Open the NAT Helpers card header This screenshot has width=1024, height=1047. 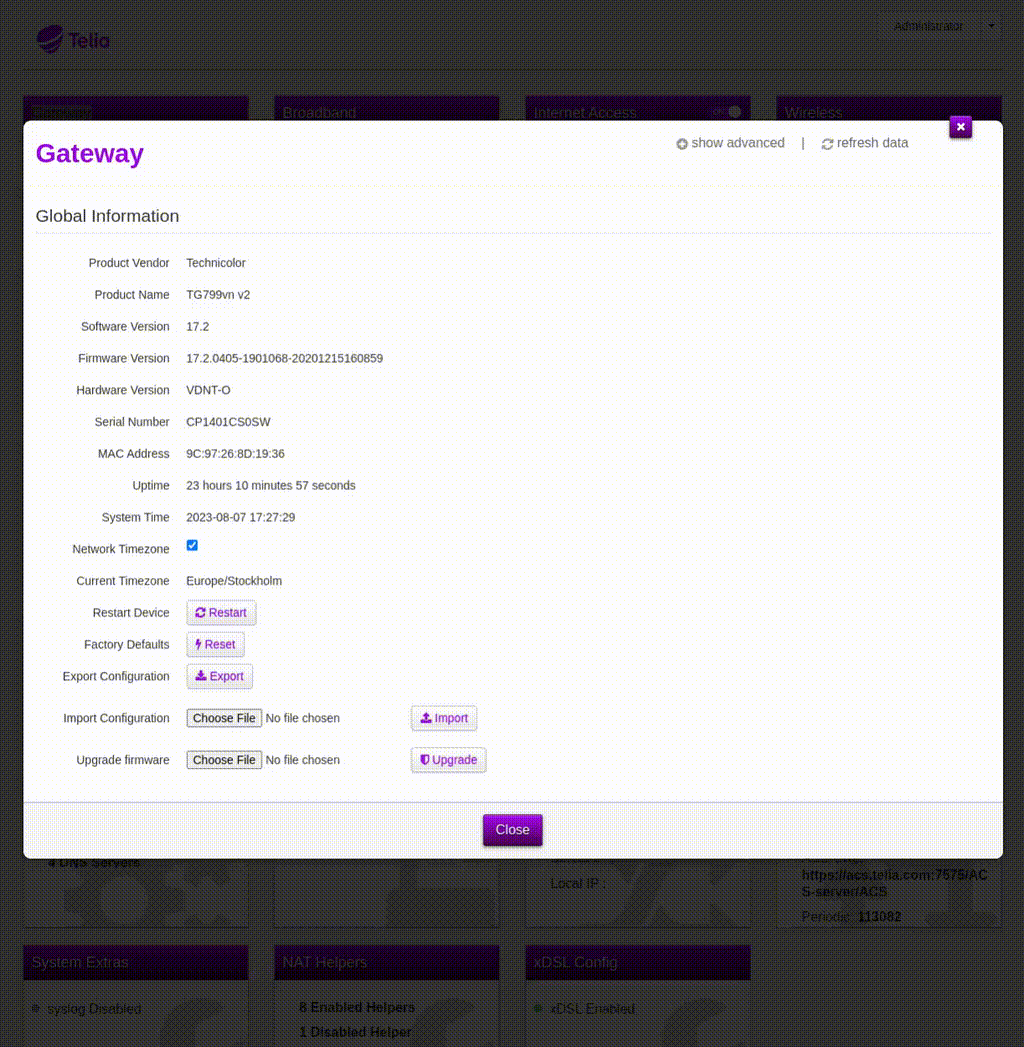coord(325,962)
